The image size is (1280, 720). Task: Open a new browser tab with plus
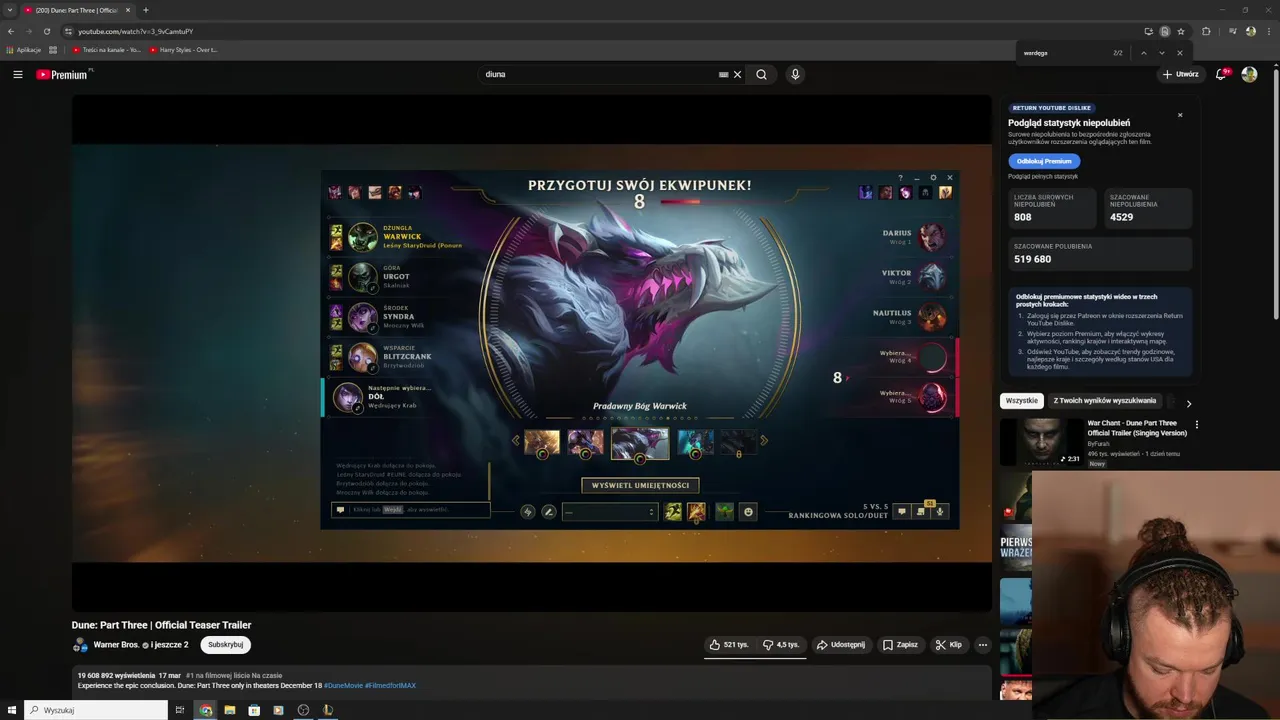[145, 10]
